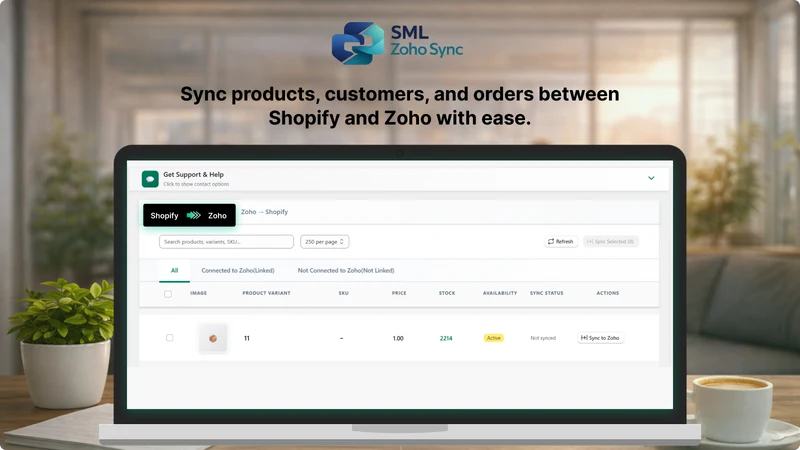Select Not Connected to Zoho(Not Linked) tab
800x450 pixels.
(x=346, y=270)
